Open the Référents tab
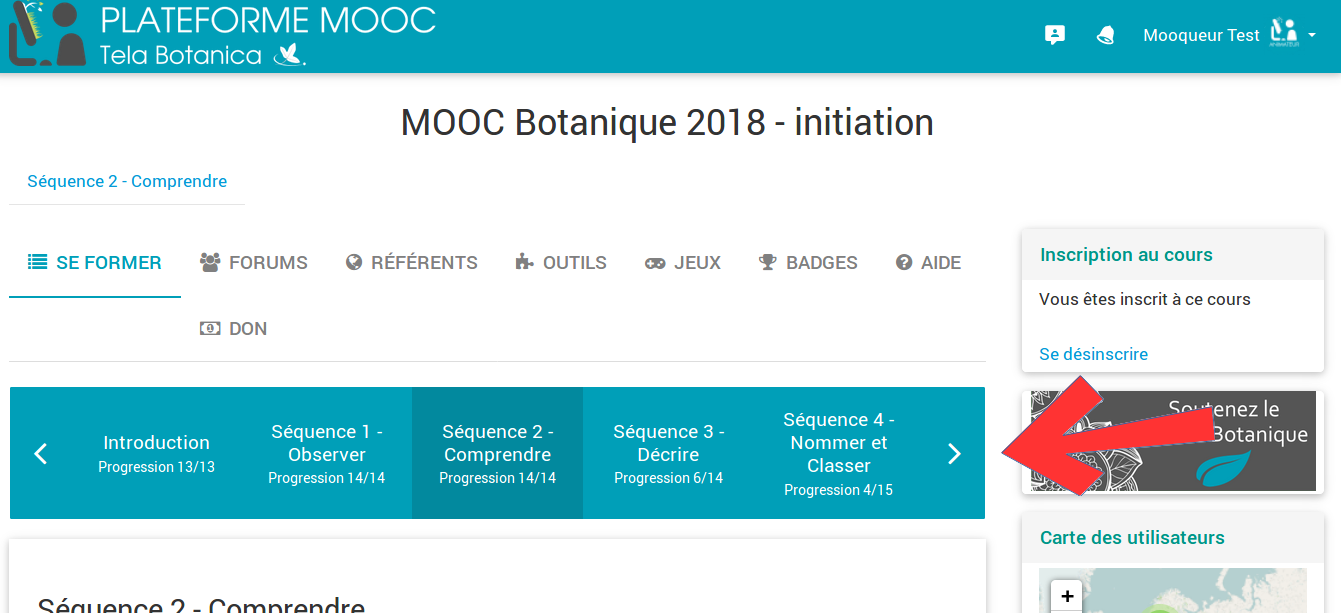1341x613 pixels. tap(411, 263)
